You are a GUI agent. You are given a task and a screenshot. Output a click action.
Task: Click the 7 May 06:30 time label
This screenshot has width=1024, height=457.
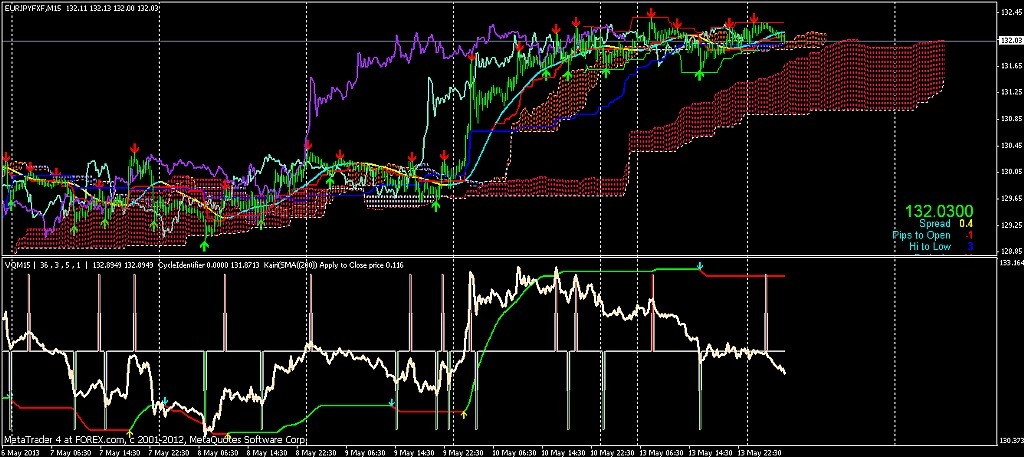[71, 452]
